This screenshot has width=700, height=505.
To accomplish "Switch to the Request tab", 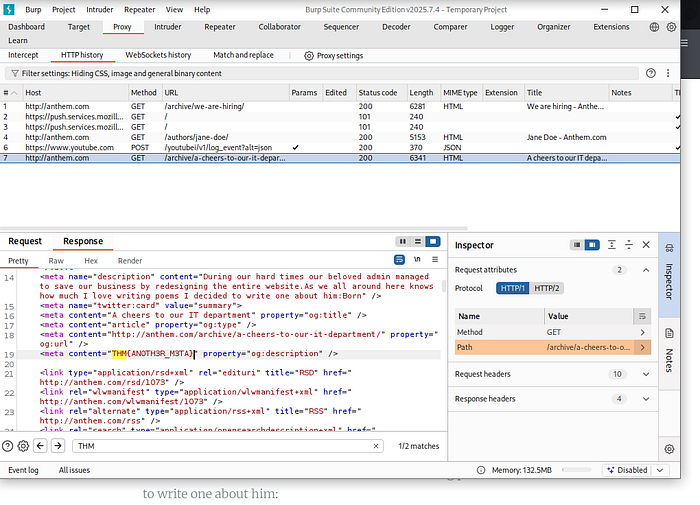I will 25,241.
